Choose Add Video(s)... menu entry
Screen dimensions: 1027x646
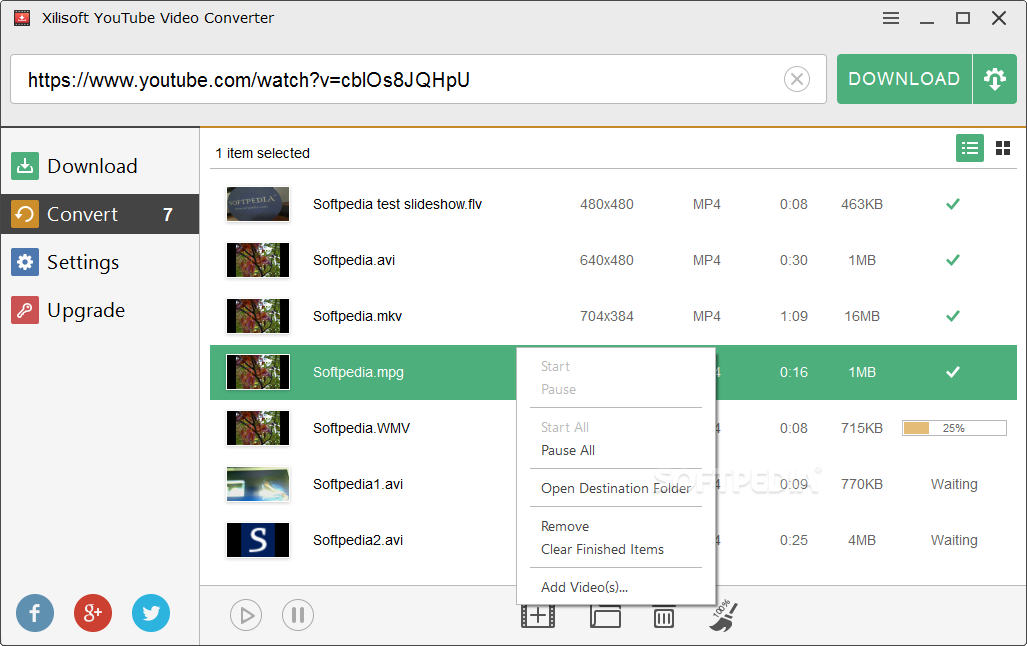point(584,588)
